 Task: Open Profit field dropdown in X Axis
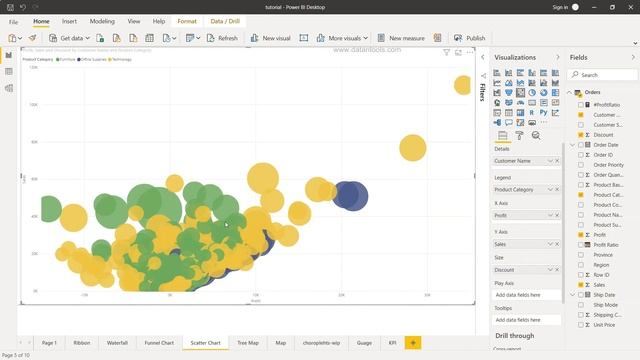point(550,215)
